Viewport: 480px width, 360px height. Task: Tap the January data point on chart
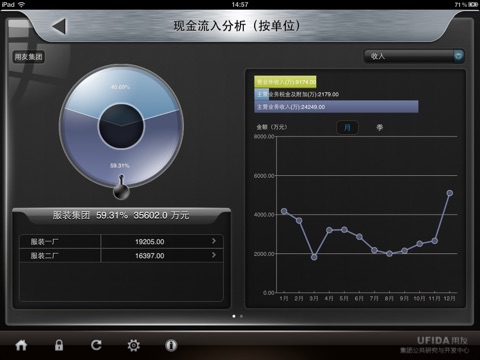[284, 211]
